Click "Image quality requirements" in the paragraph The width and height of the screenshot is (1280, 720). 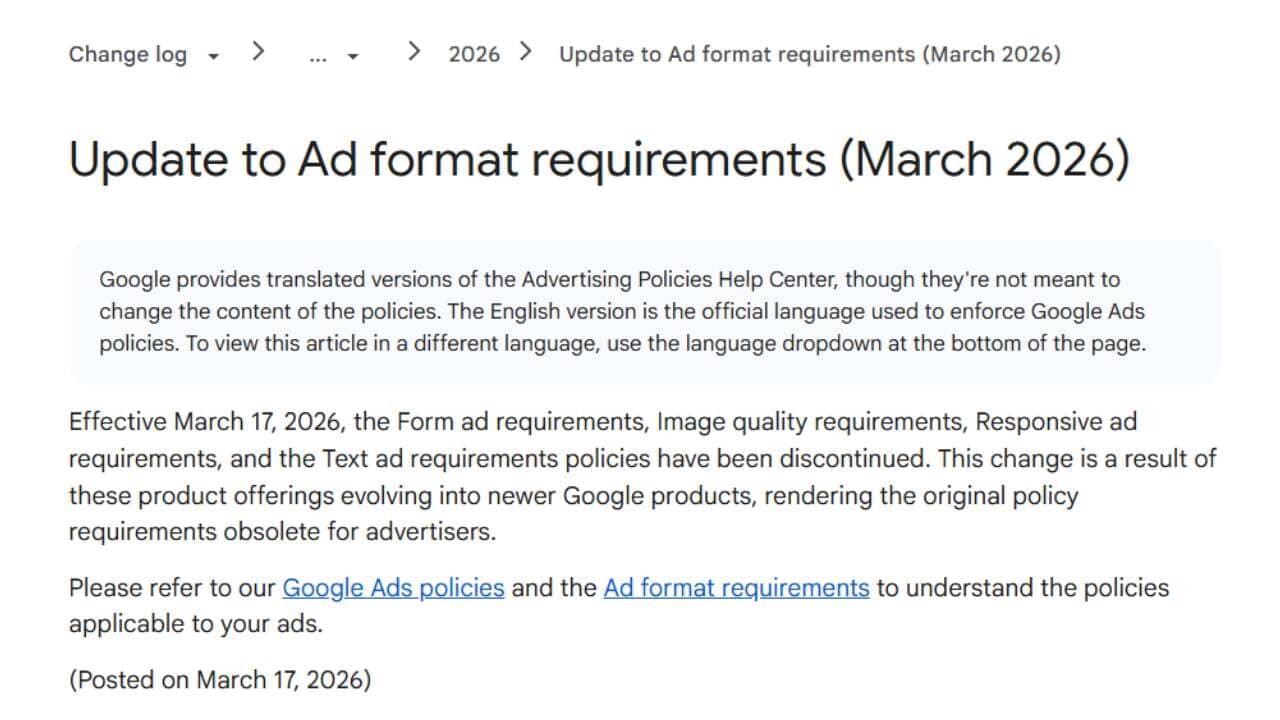click(x=811, y=421)
